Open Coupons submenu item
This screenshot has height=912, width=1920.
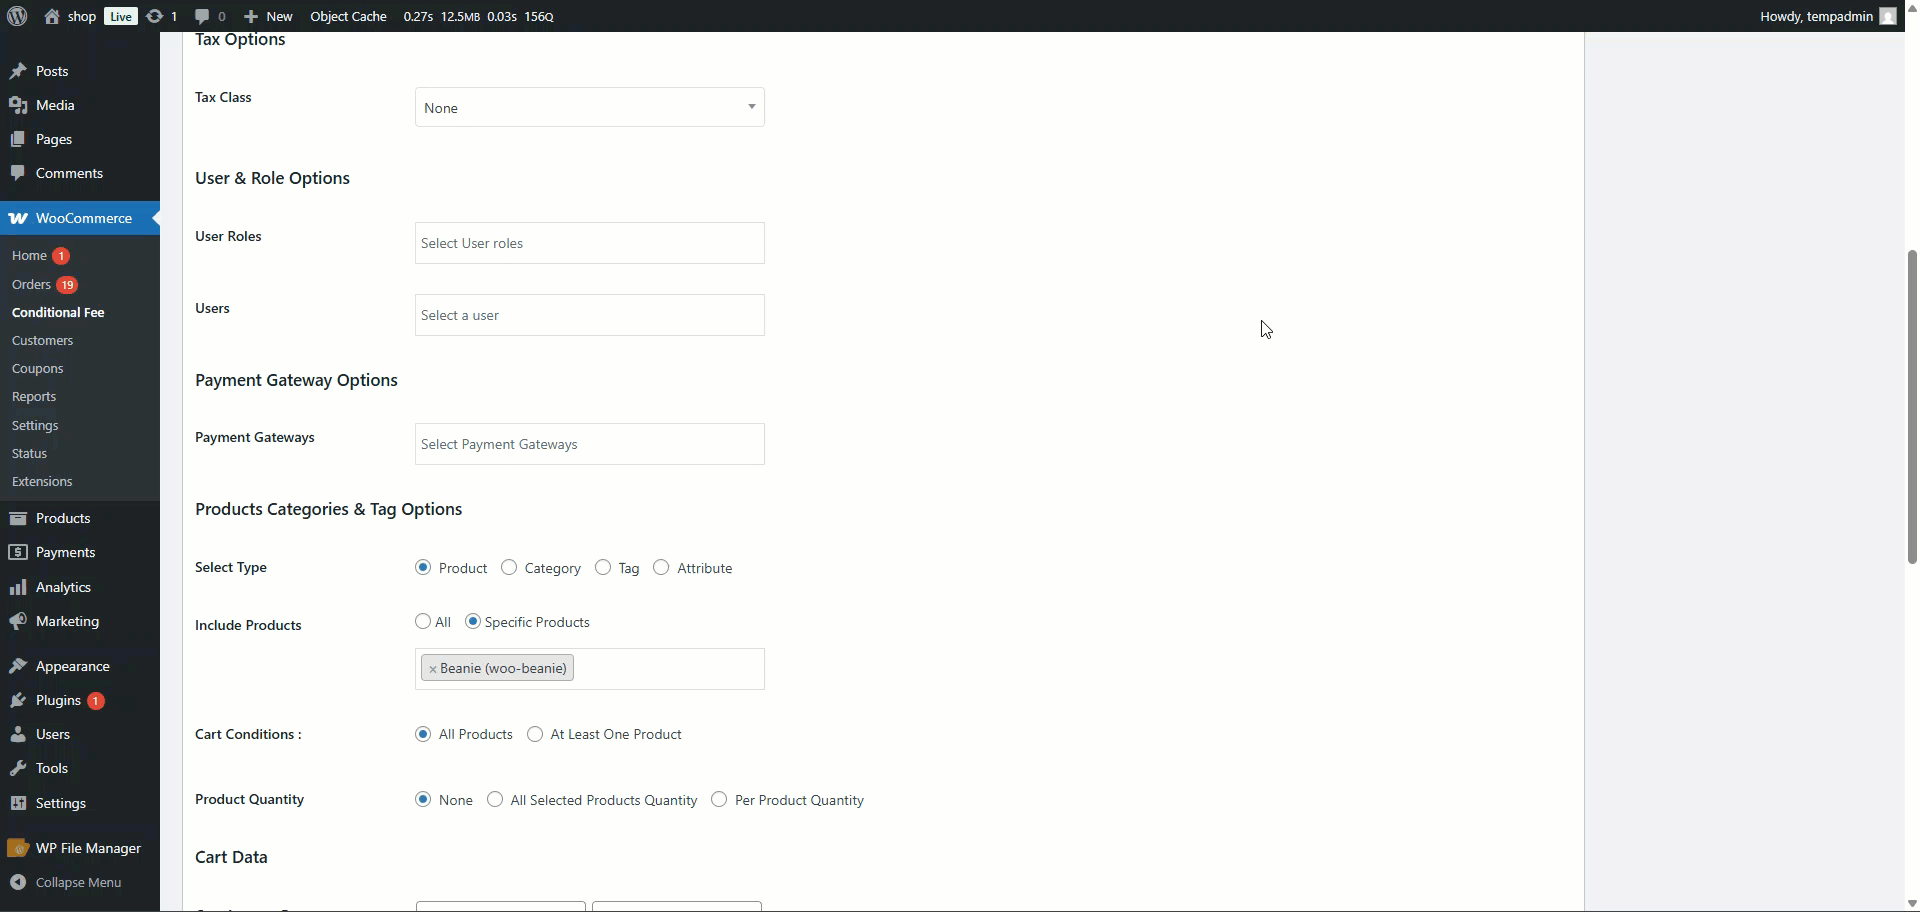pos(37,368)
